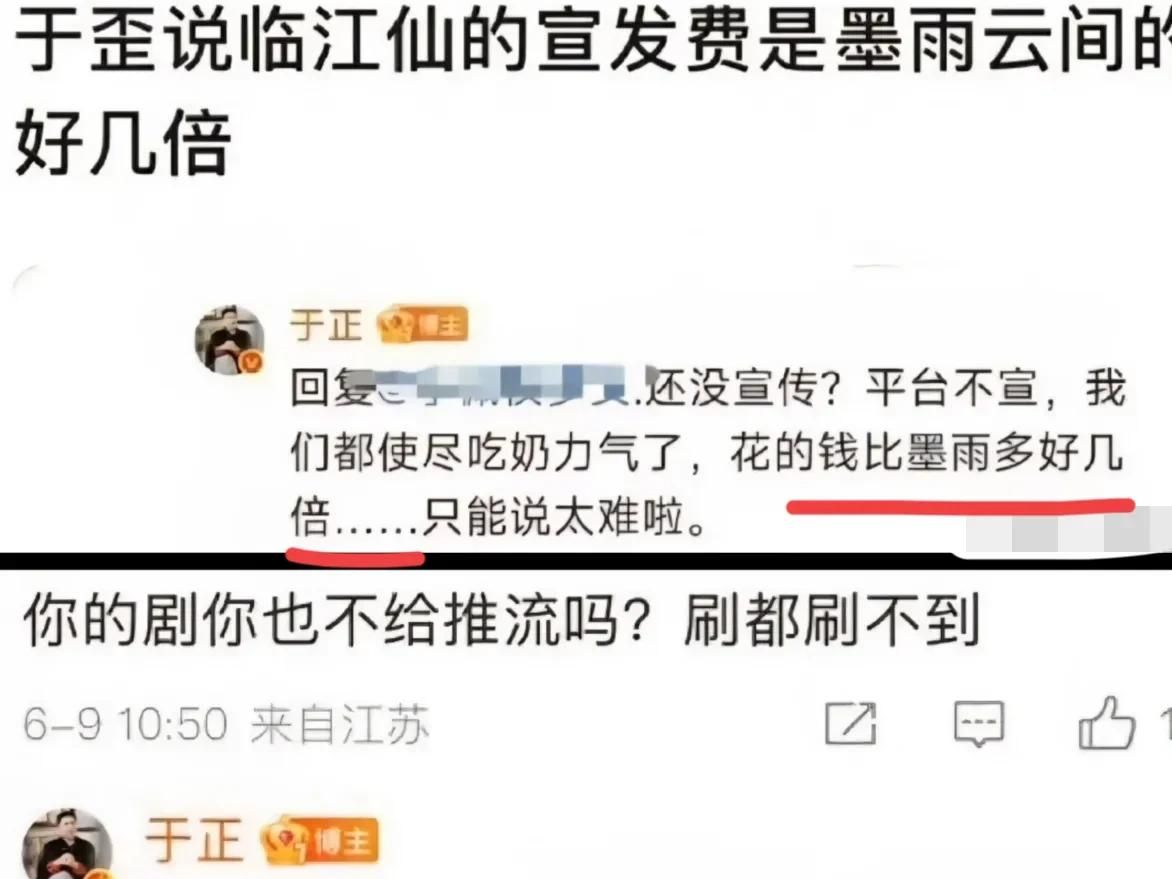
Task: Open comments via speech bubble icon
Action: point(978,724)
